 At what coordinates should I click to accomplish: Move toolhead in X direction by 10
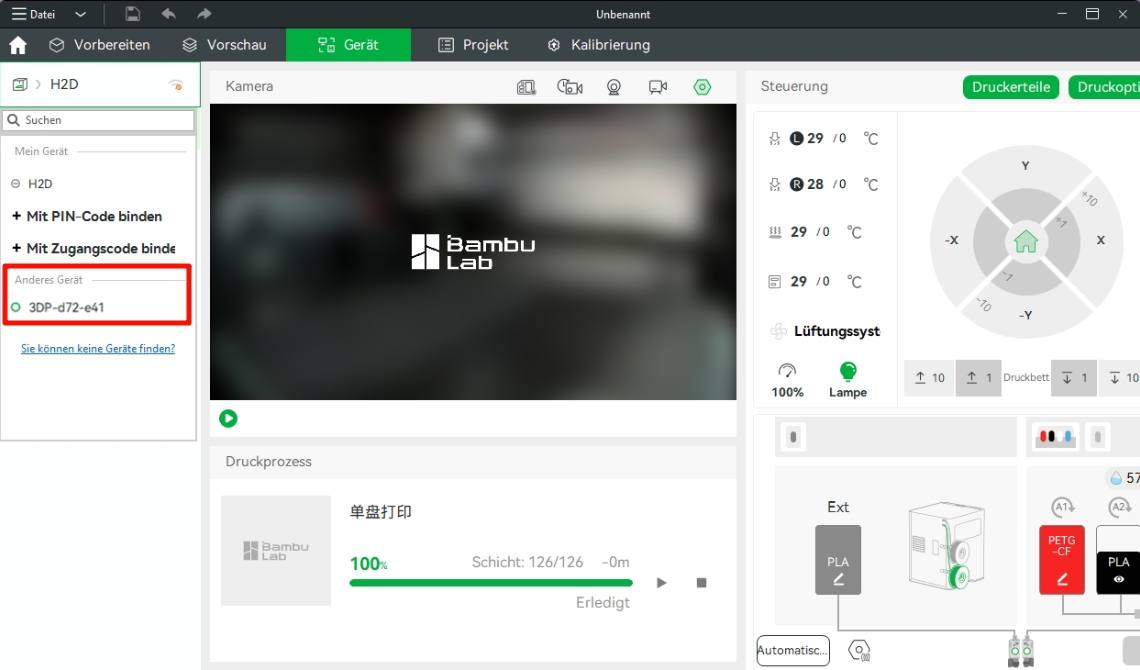point(1101,241)
